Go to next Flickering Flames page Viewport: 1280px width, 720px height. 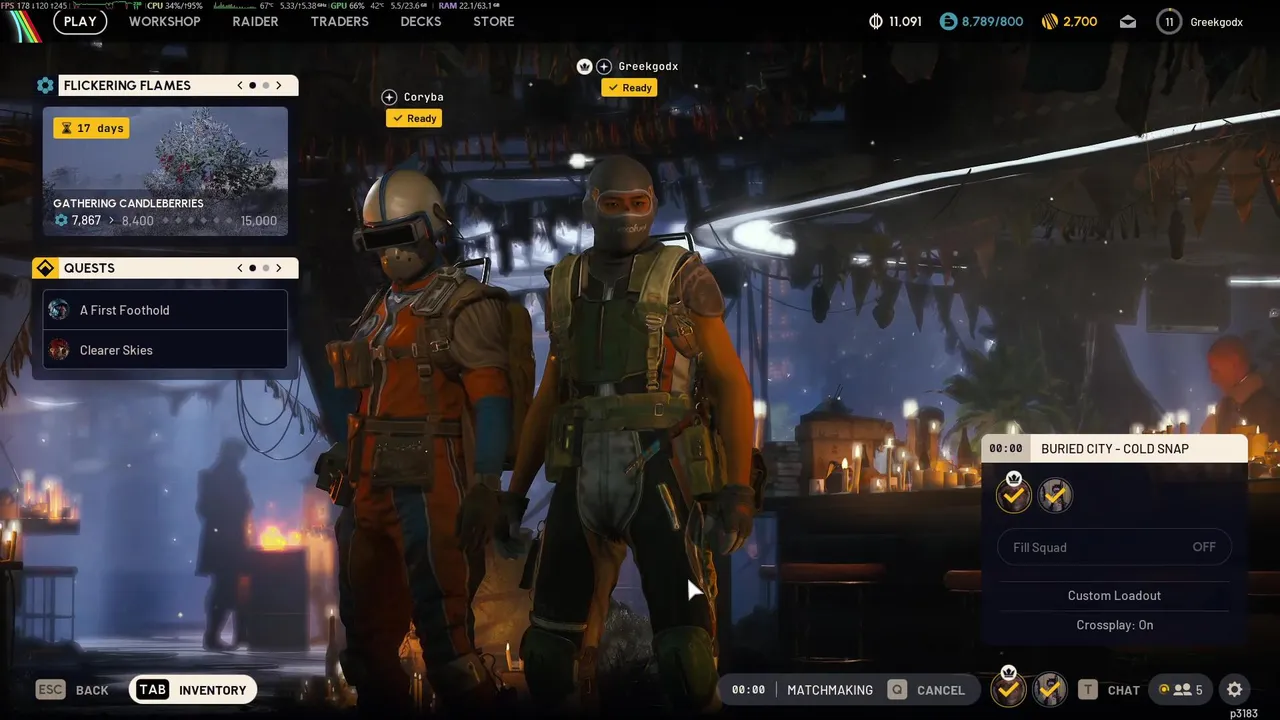[x=279, y=86]
